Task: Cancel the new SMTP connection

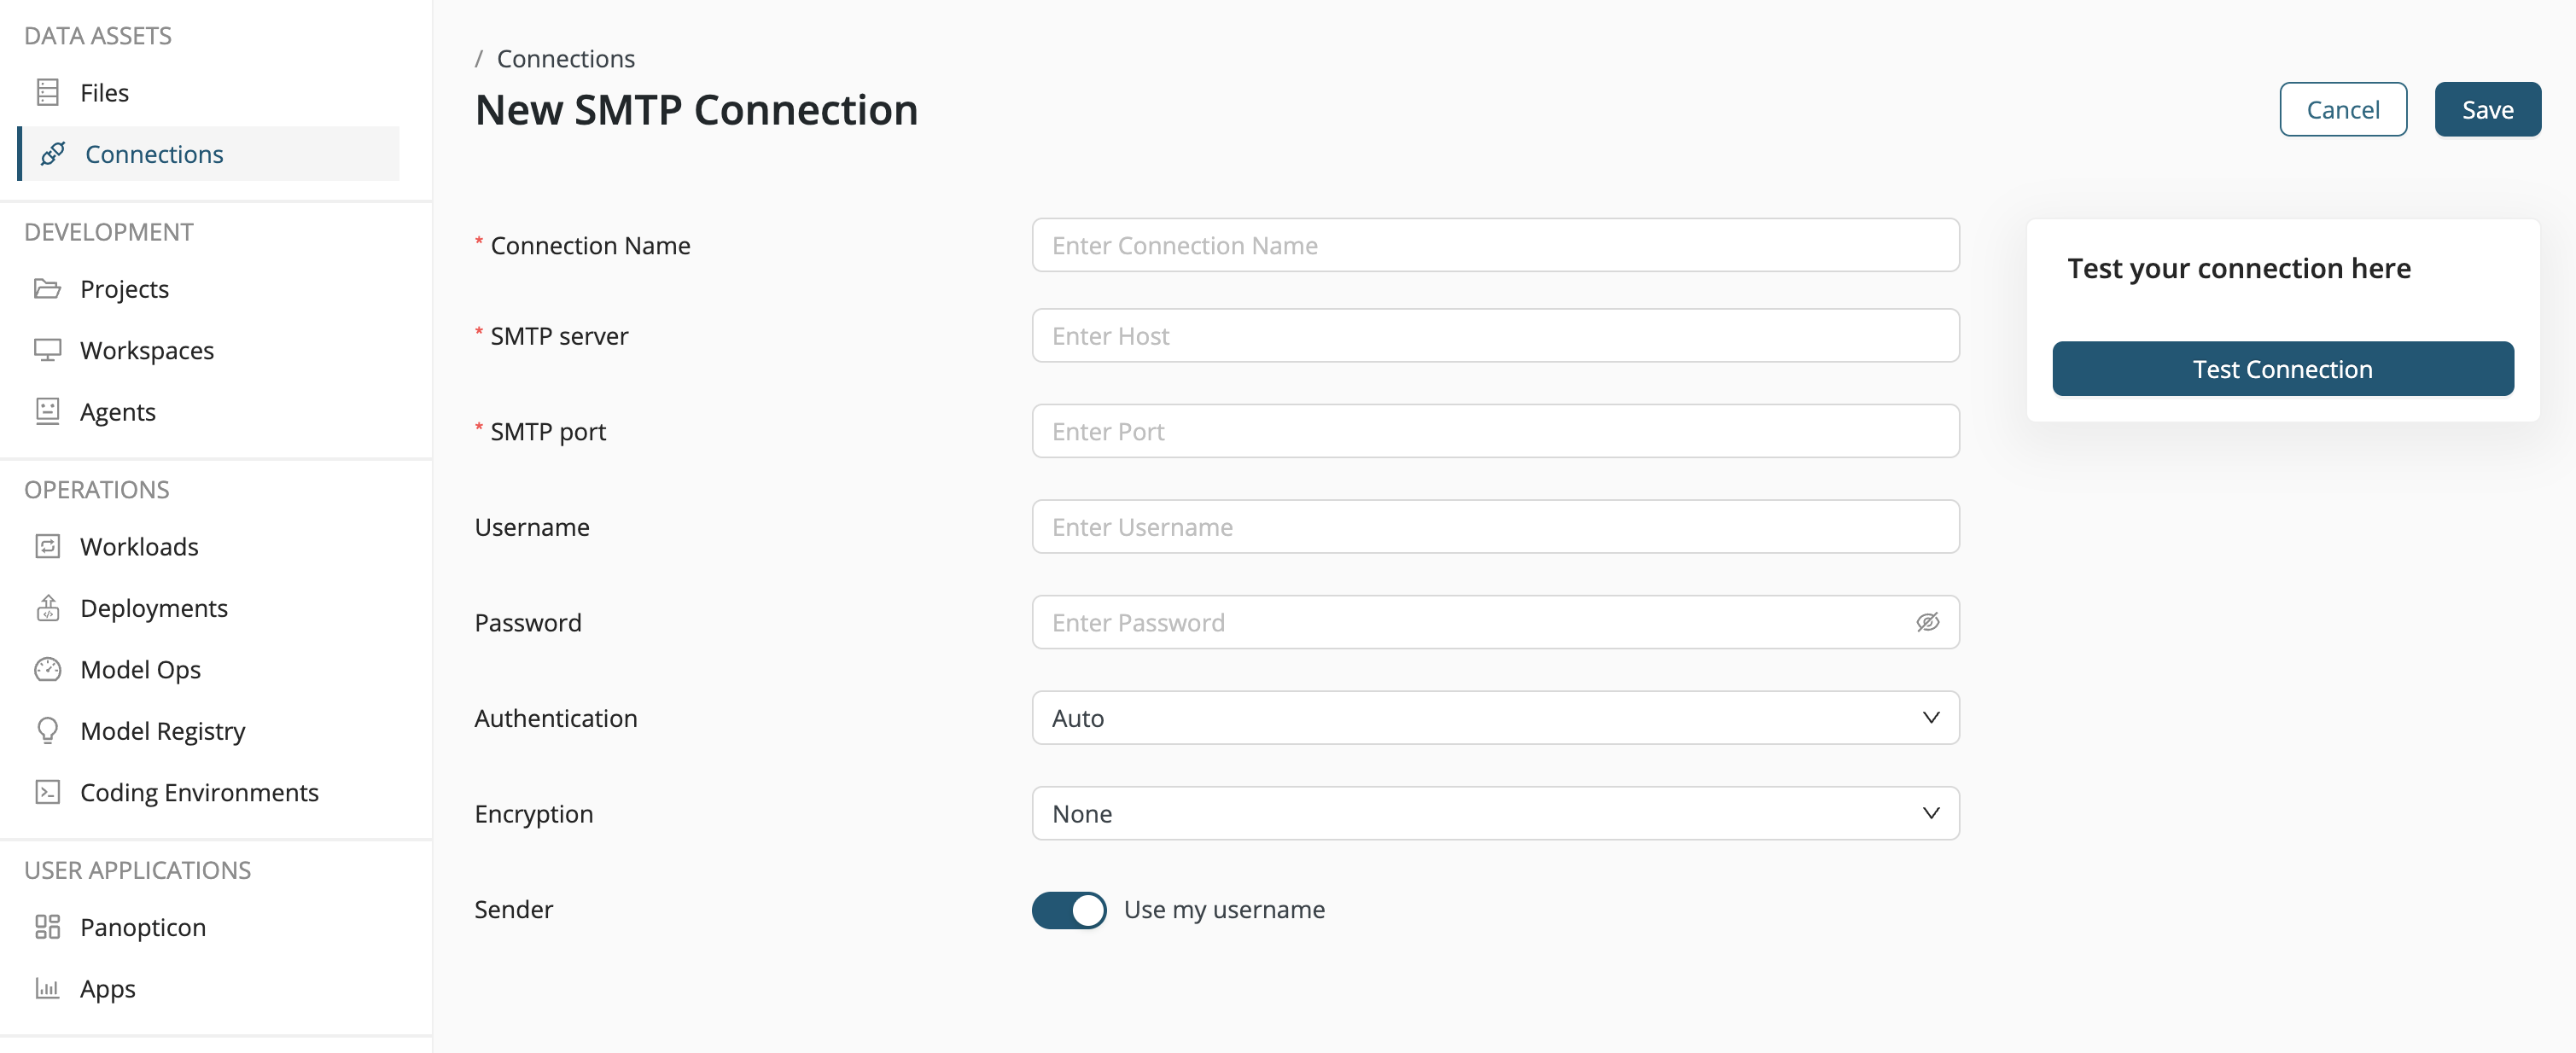Action: 2343,109
